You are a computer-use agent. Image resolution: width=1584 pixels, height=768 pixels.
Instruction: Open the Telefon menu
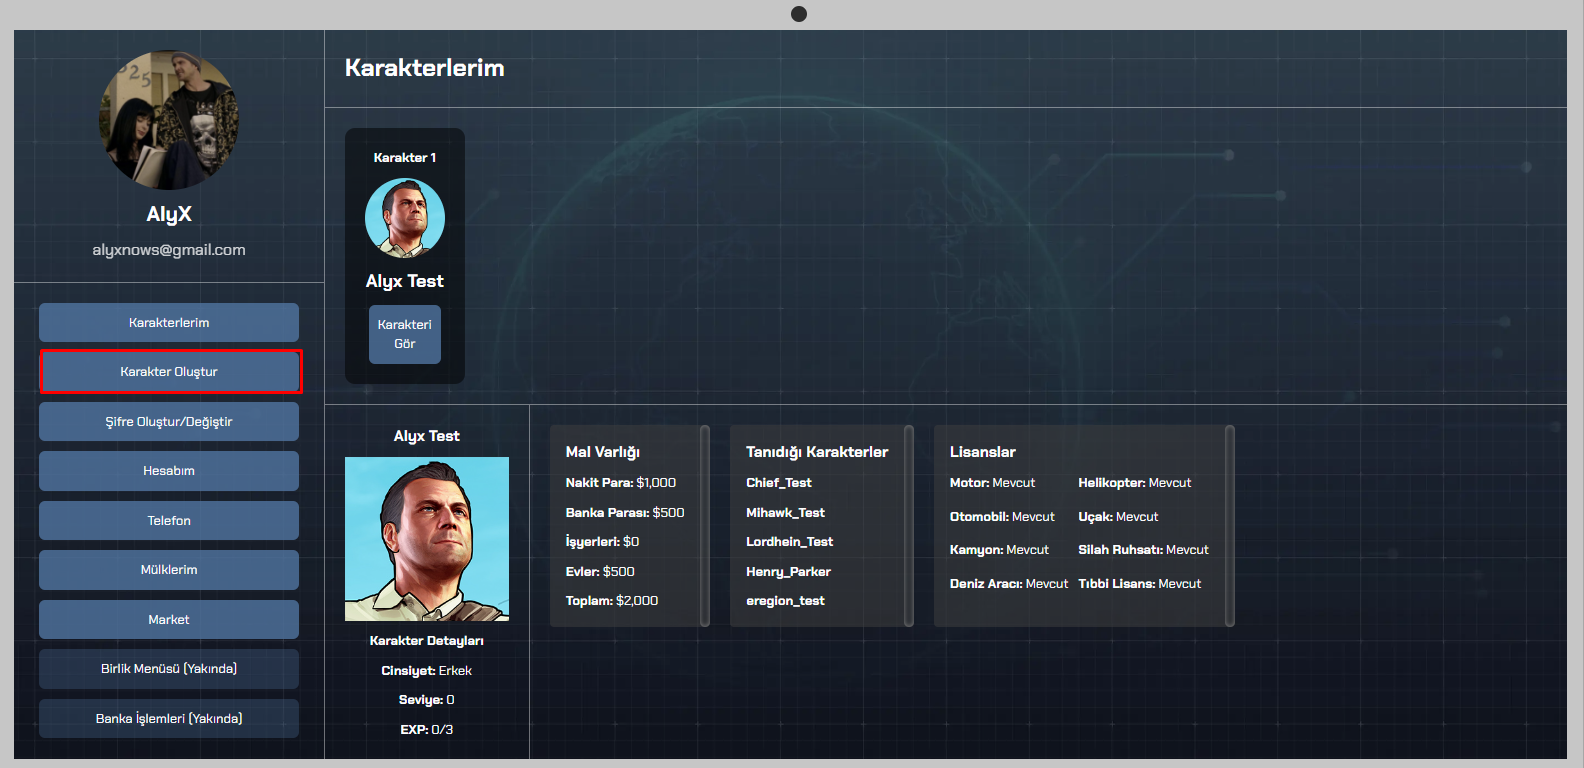pos(169,521)
